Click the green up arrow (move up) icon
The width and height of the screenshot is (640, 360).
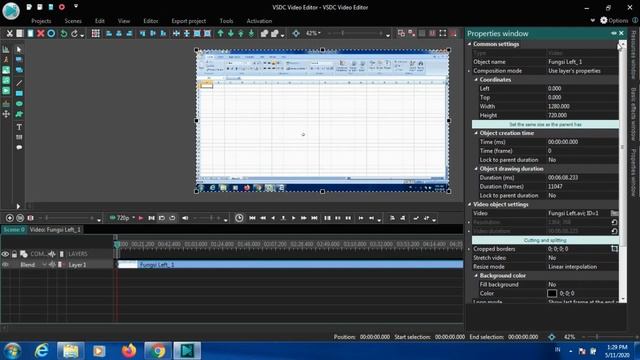pos(220,33)
